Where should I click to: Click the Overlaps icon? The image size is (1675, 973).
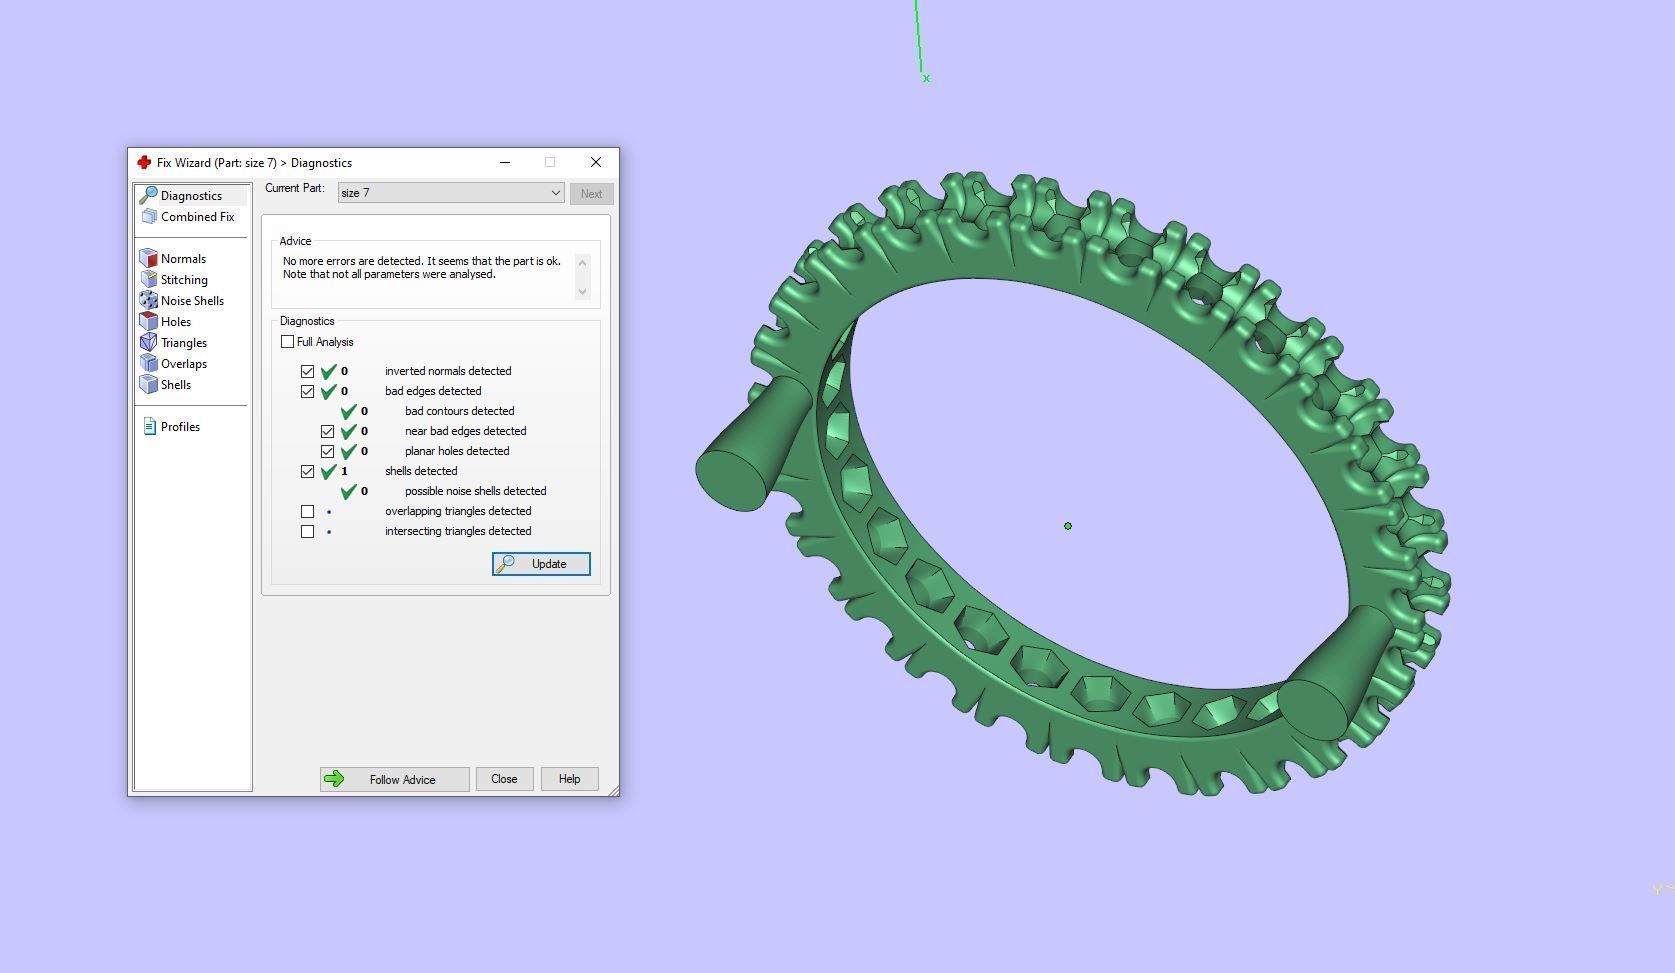point(149,363)
